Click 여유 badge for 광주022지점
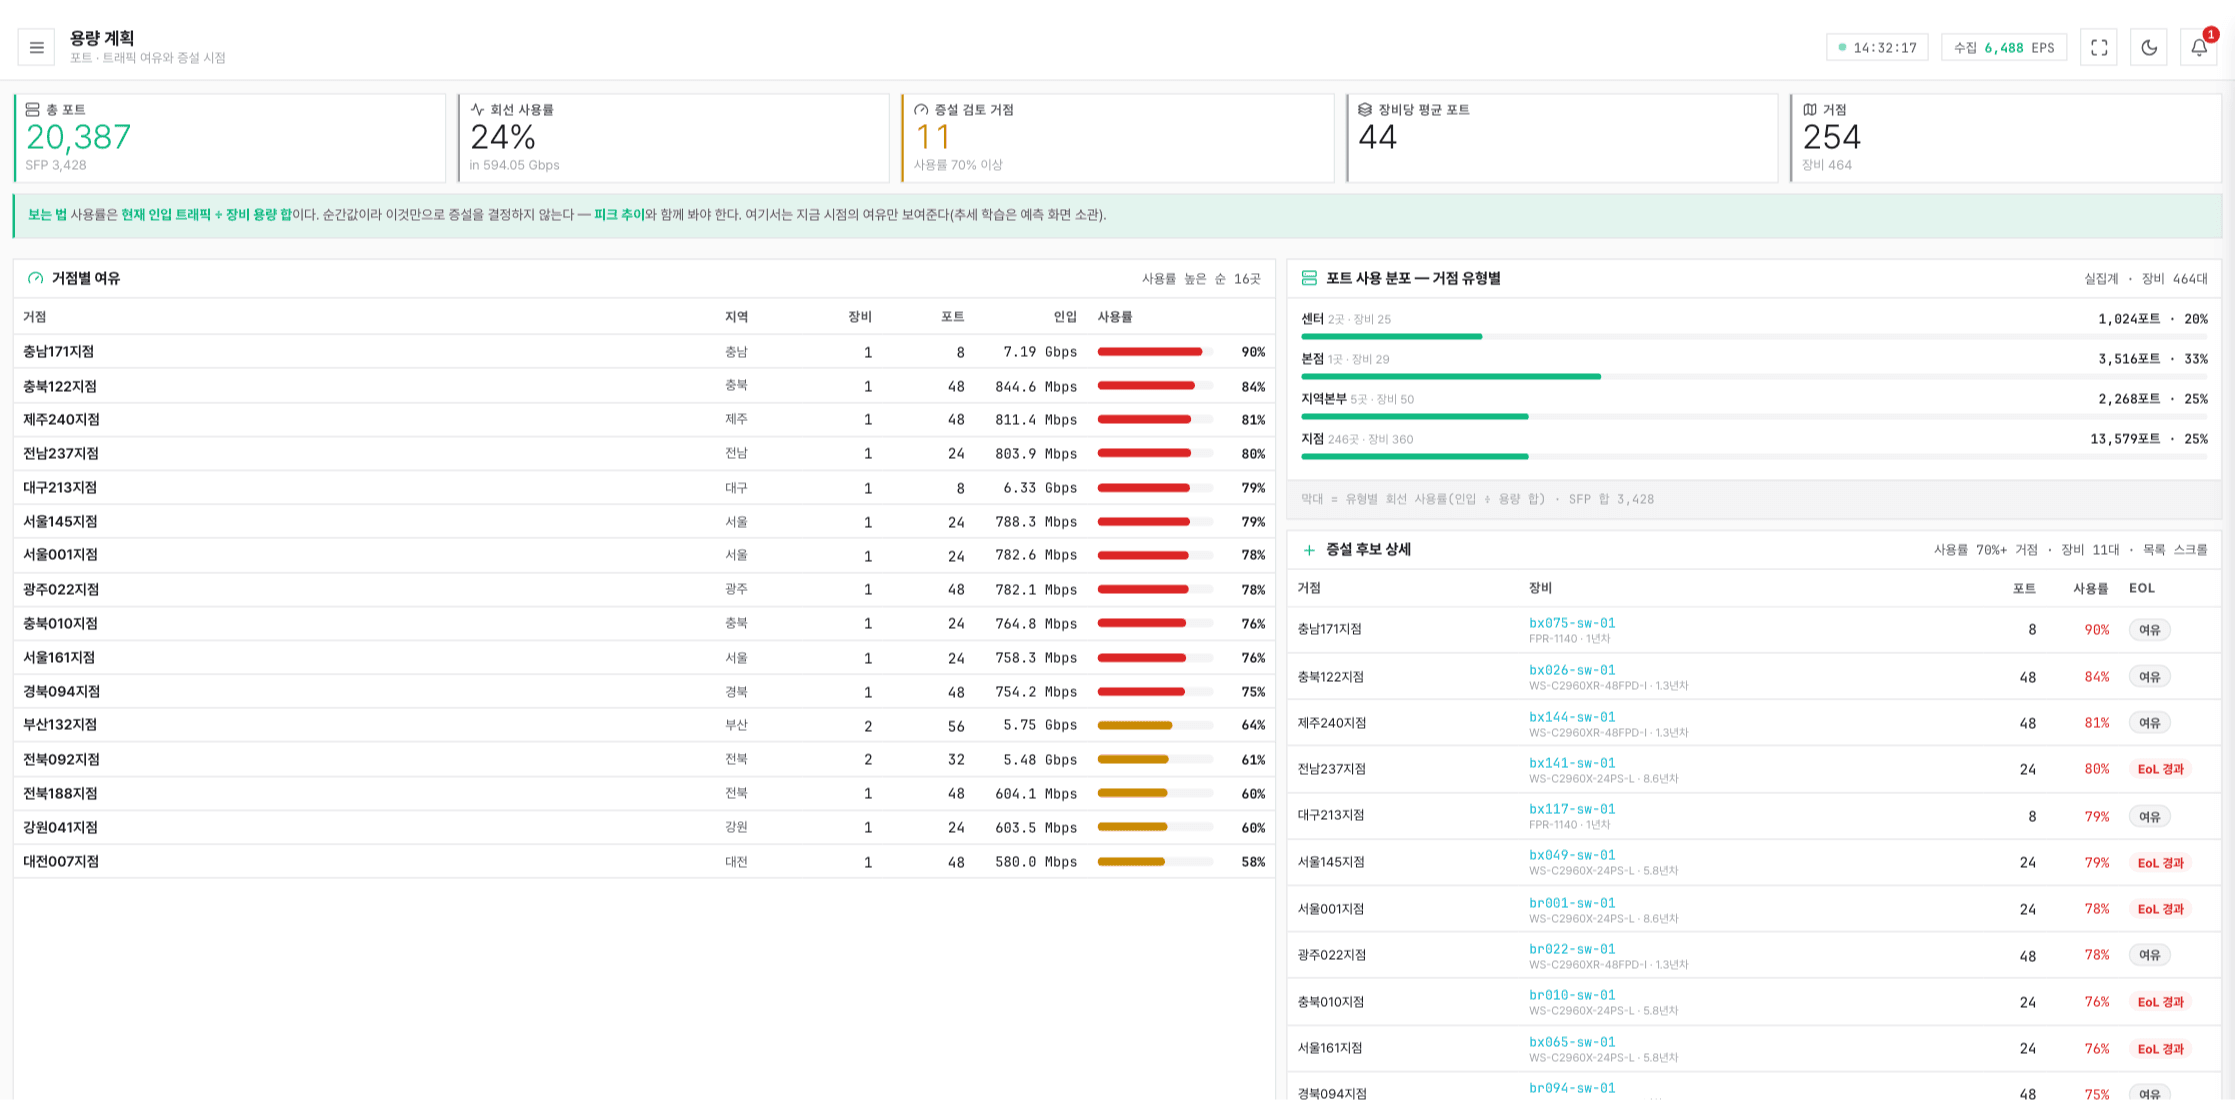 tap(2149, 955)
